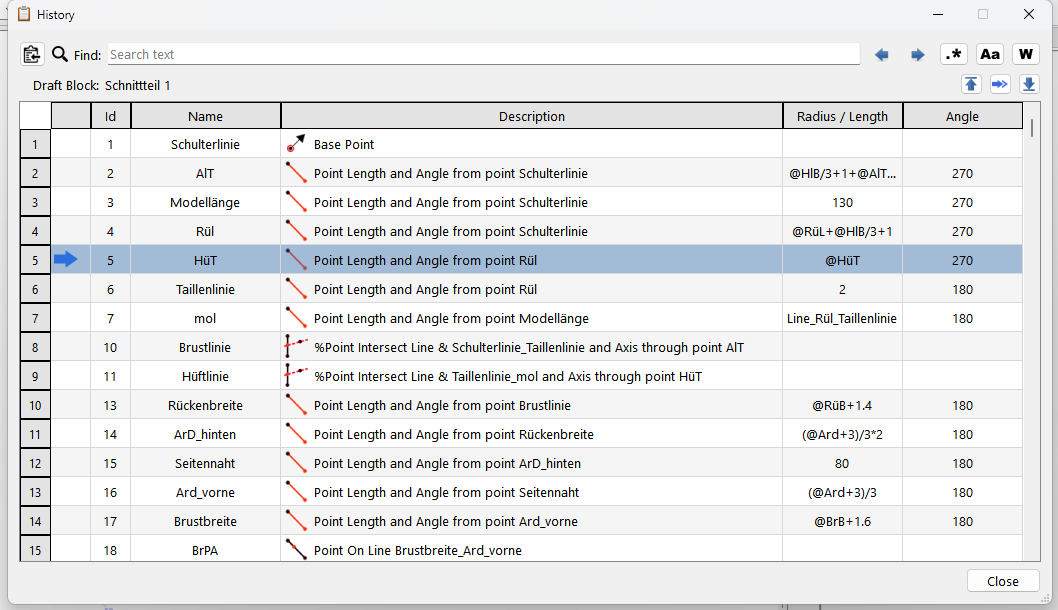Select the Taillenlinie row in the table
The width and height of the screenshot is (1058, 610).
205,290
